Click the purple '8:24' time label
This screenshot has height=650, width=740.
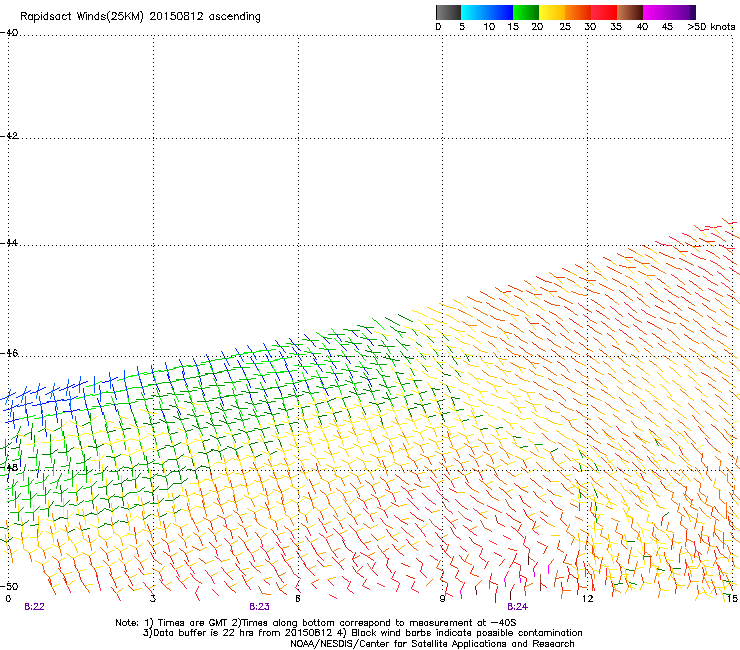click(518, 607)
